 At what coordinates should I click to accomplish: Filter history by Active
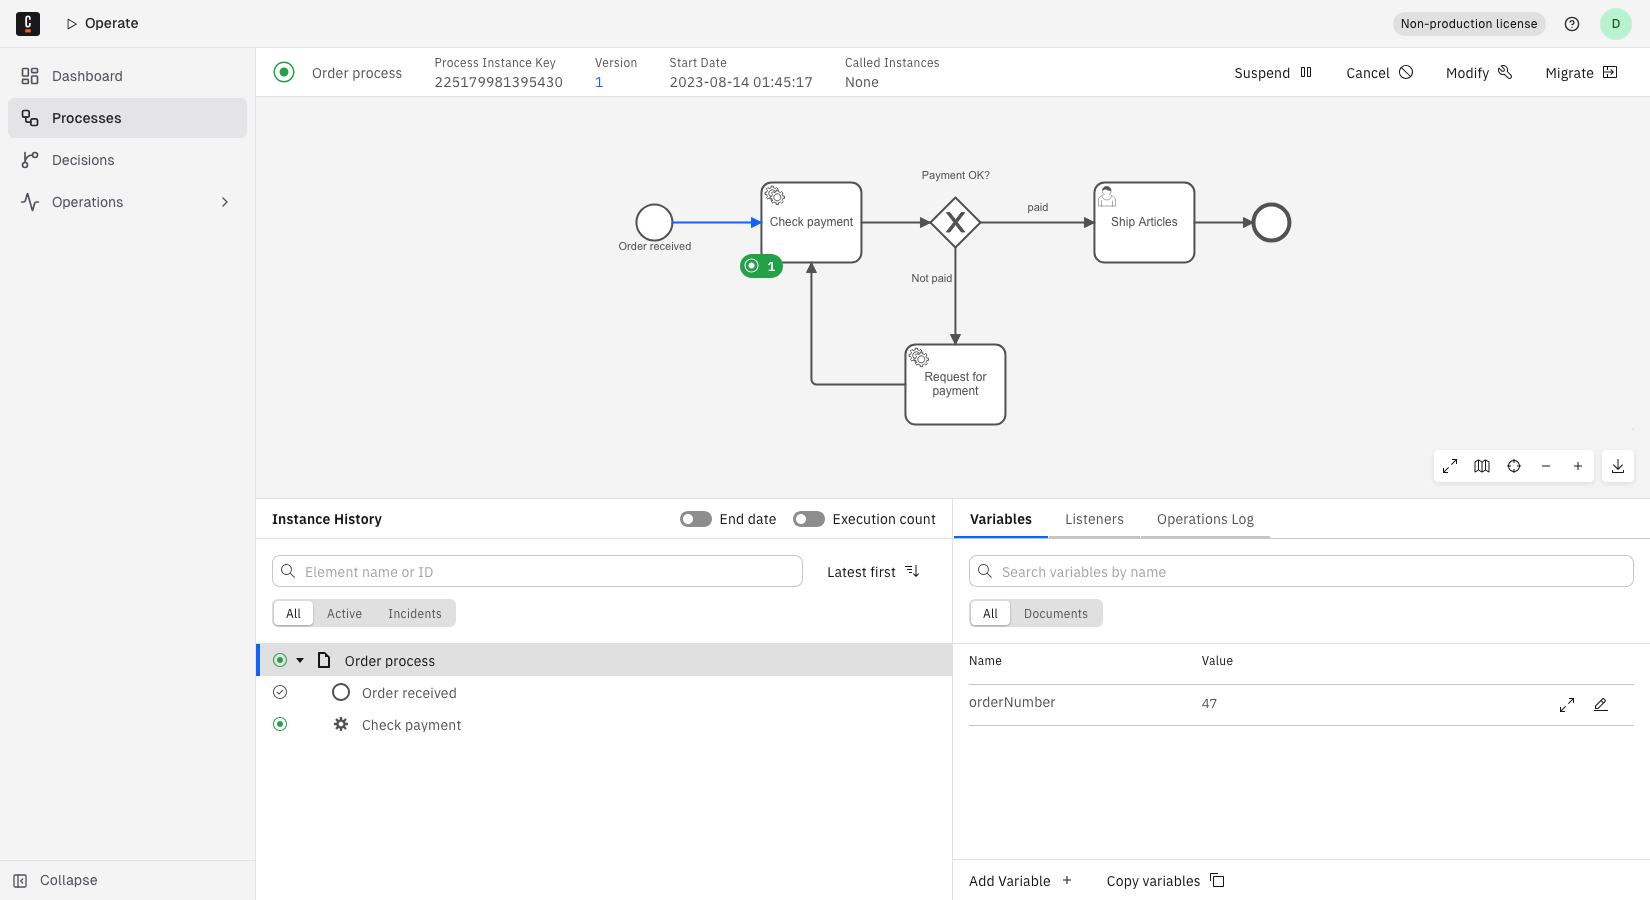344,613
